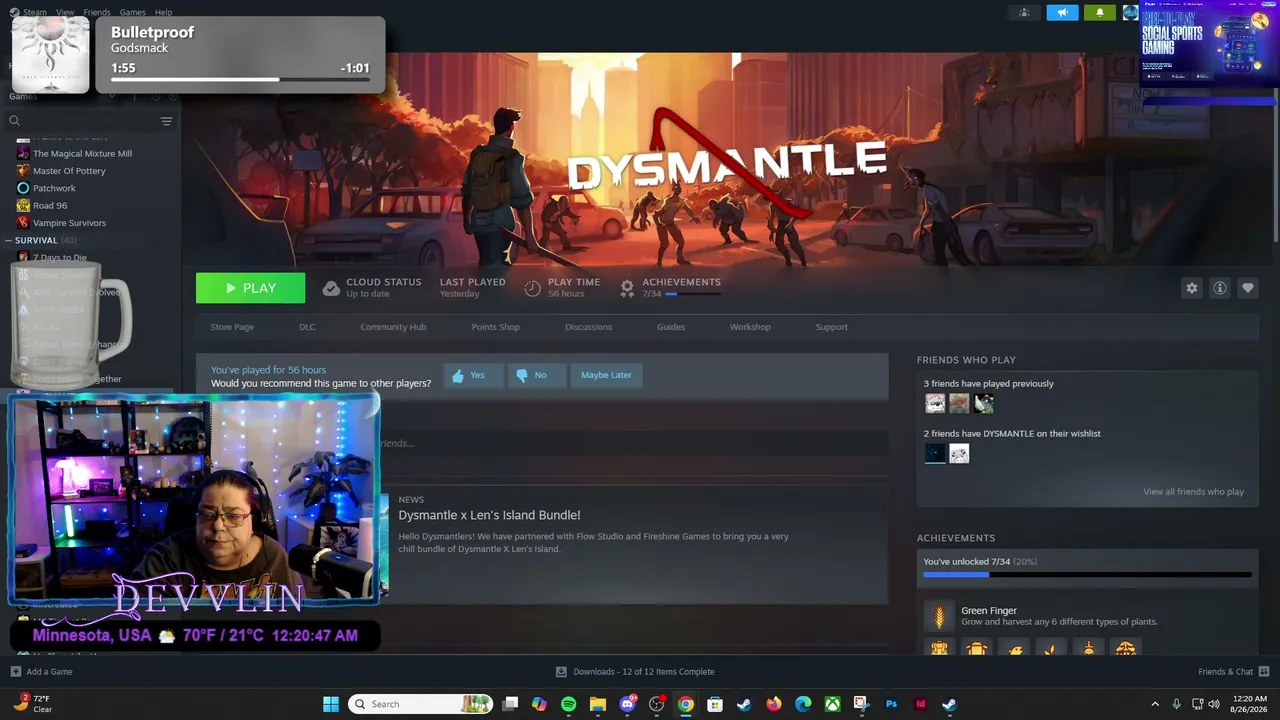Open library filter options icon

pyautogui.click(x=166, y=121)
